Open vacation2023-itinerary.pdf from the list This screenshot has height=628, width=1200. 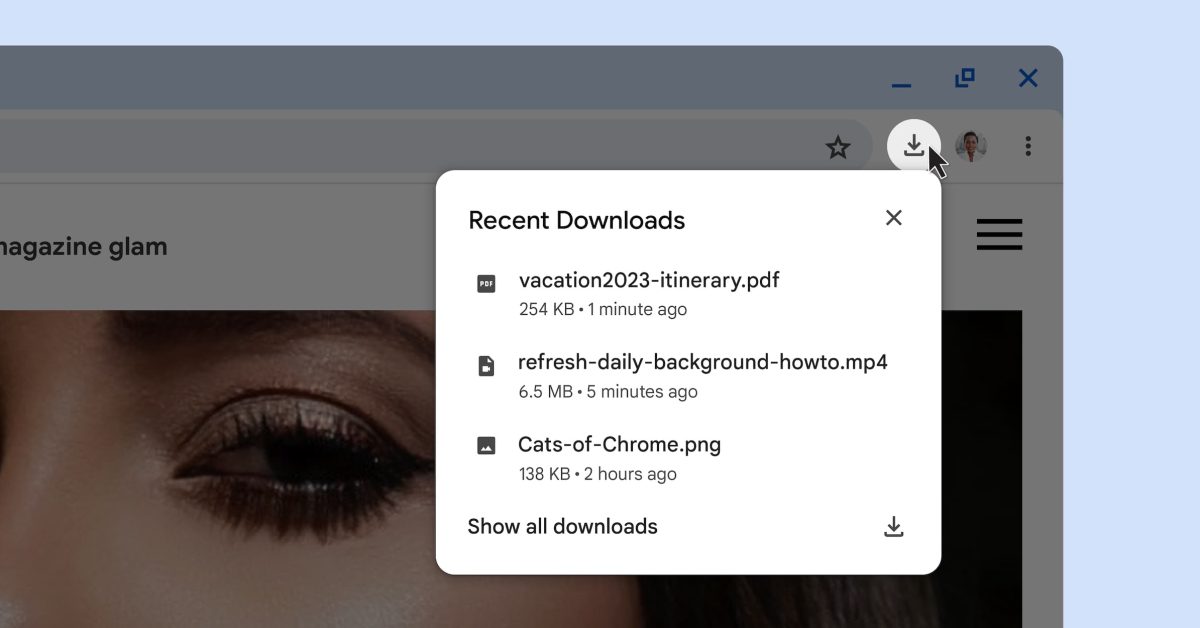[649, 281]
